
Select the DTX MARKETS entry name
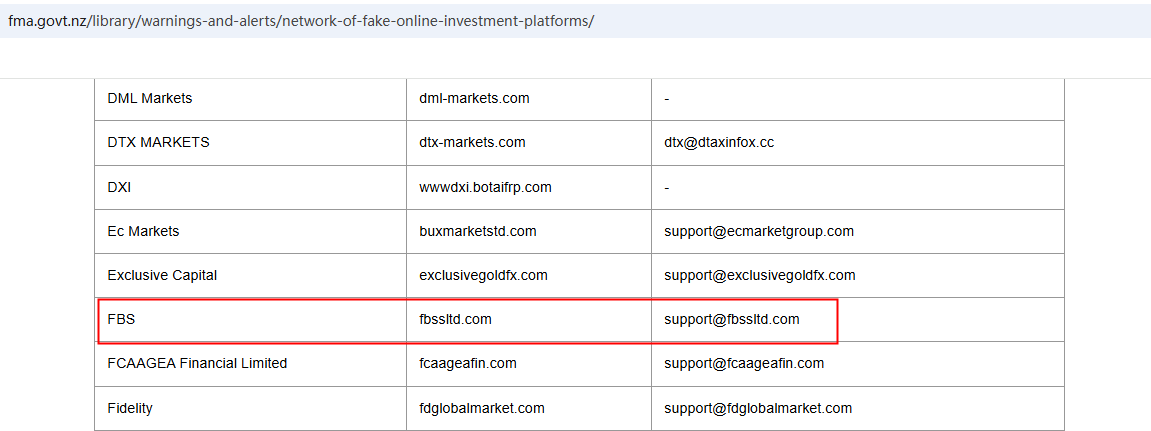click(158, 142)
